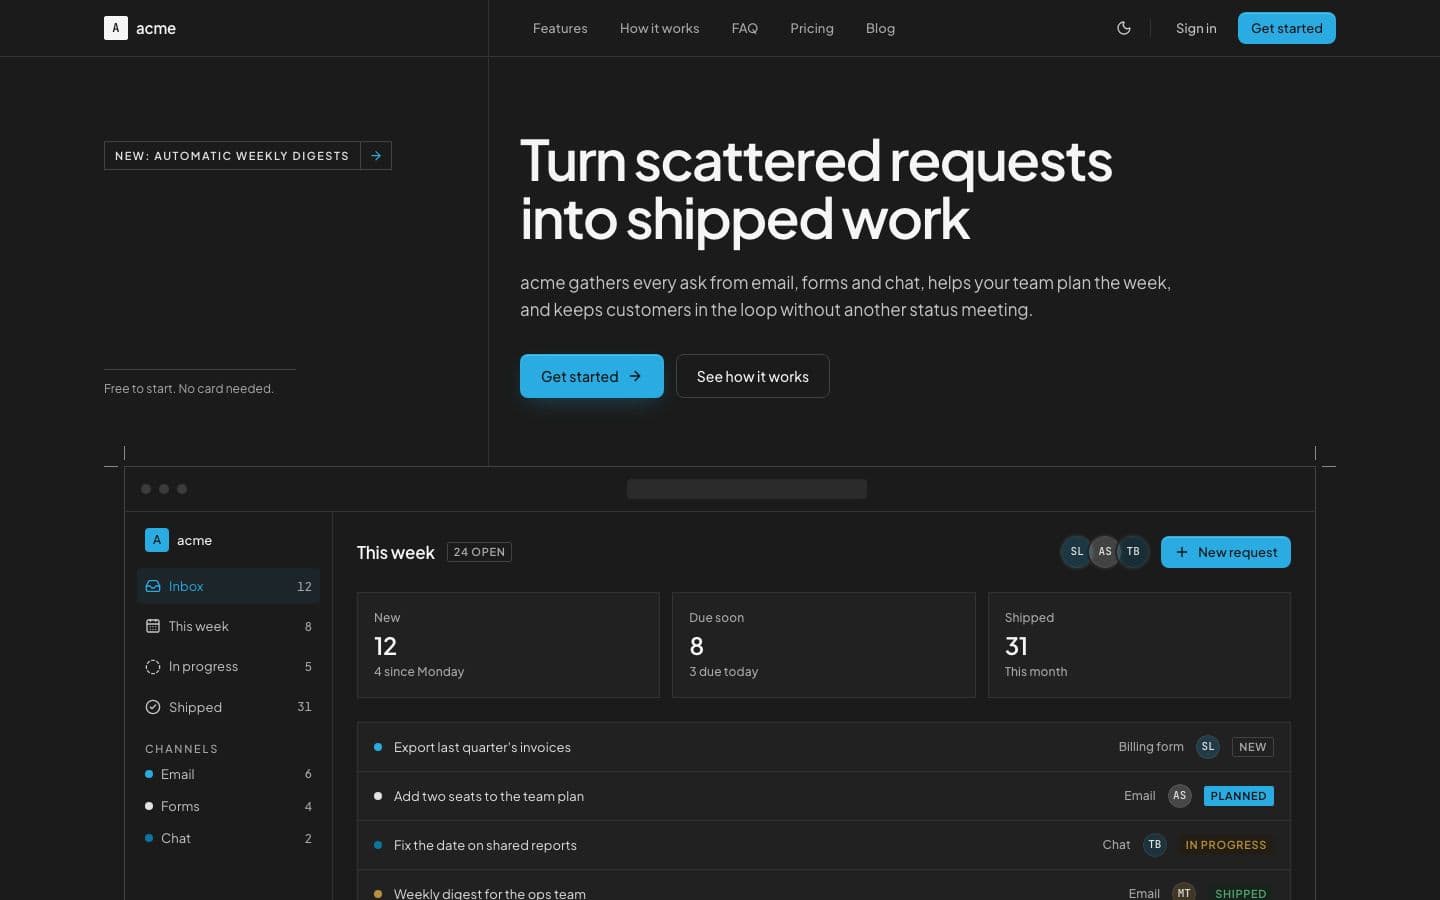Click SL avatar in header group
The width and height of the screenshot is (1440, 900).
[x=1076, y=551]
